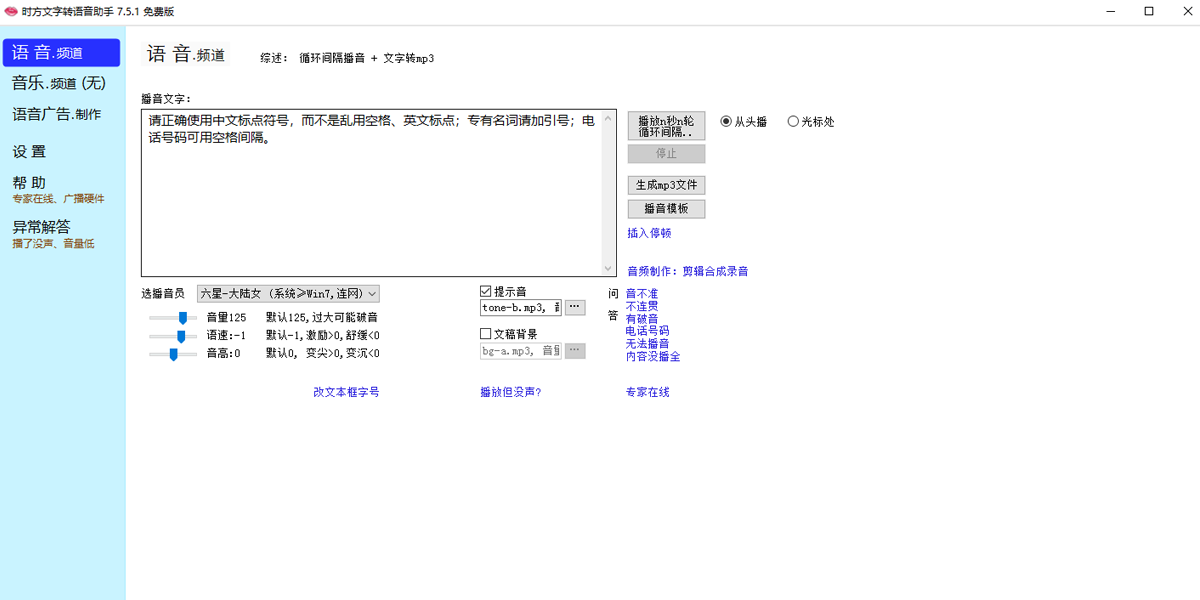1200x600 pixels.
Task: Click the 语速 speed slider thumb
Action: click(x=181, y=336)
